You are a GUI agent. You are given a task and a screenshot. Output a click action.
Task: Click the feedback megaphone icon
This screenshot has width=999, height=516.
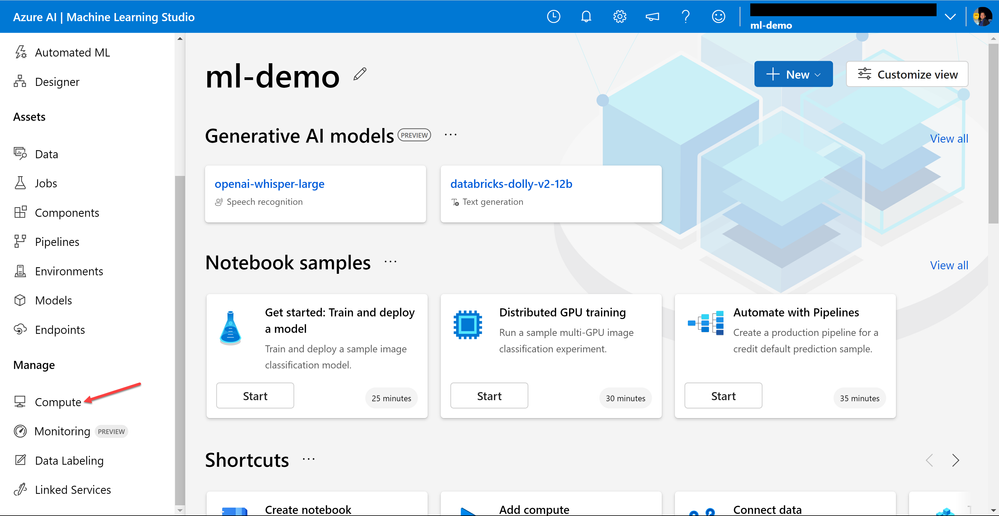[652, 17]
